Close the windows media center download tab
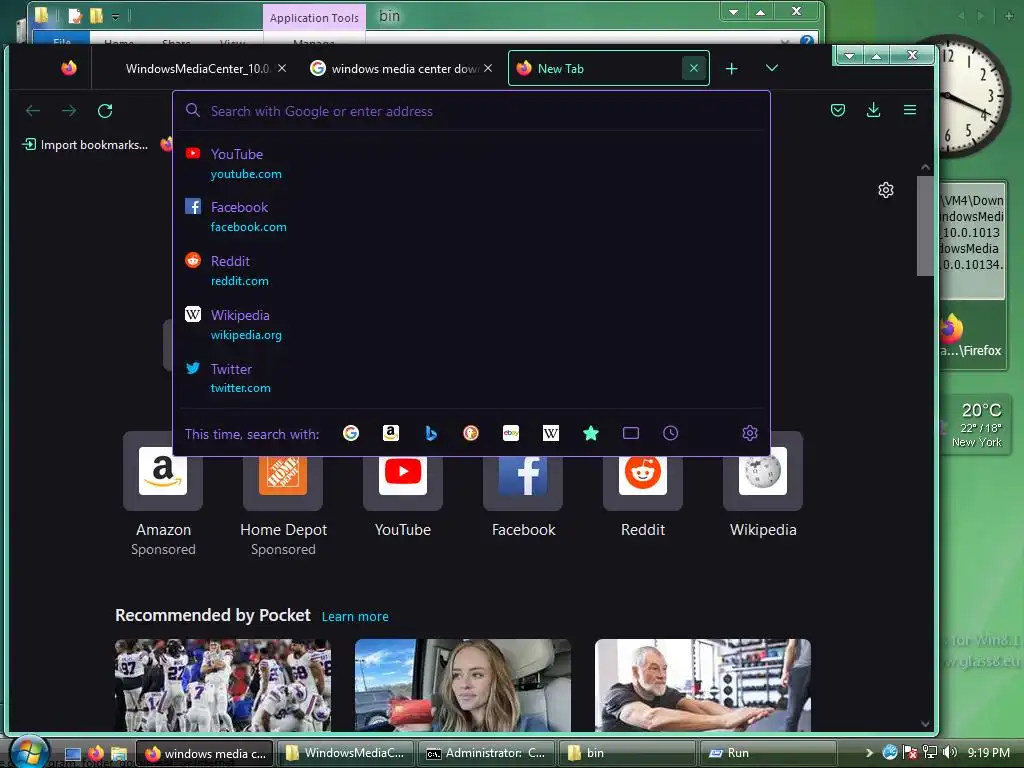 coord(488,68)
